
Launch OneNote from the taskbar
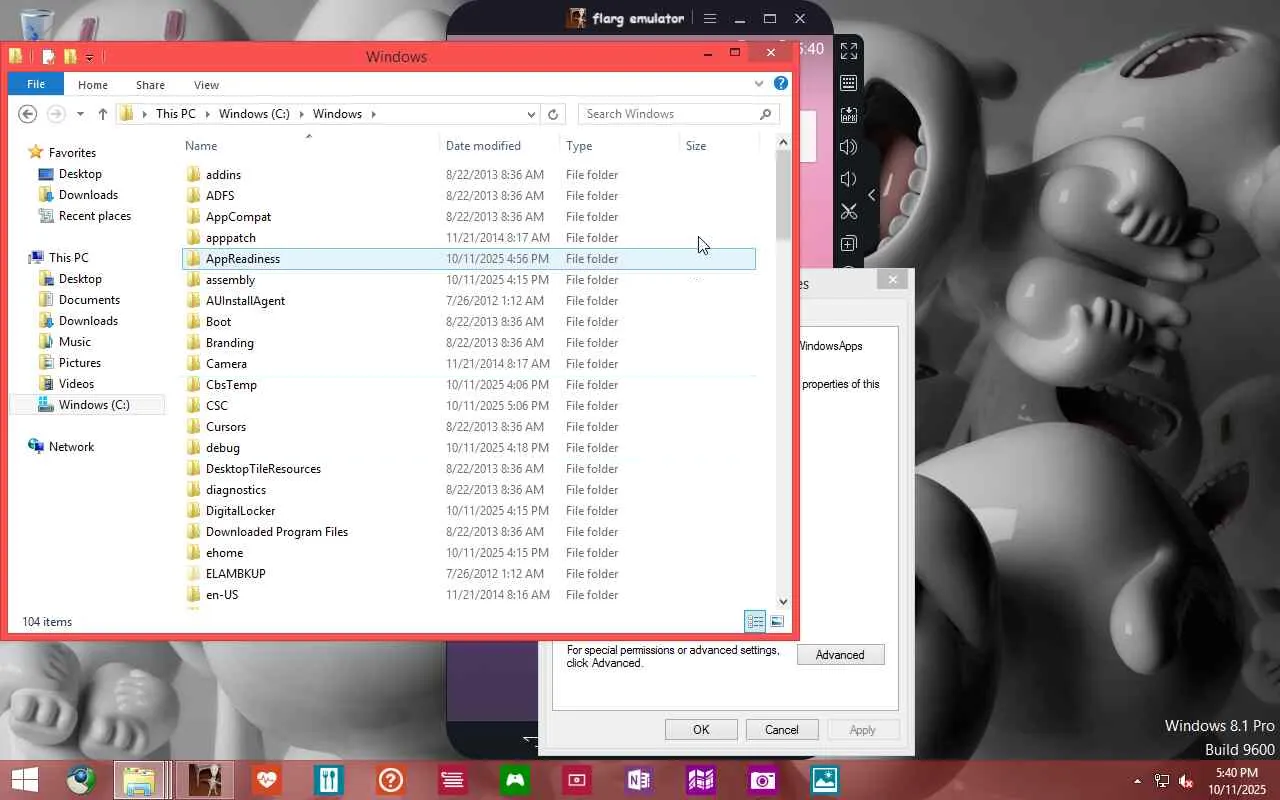click(639, 780)
